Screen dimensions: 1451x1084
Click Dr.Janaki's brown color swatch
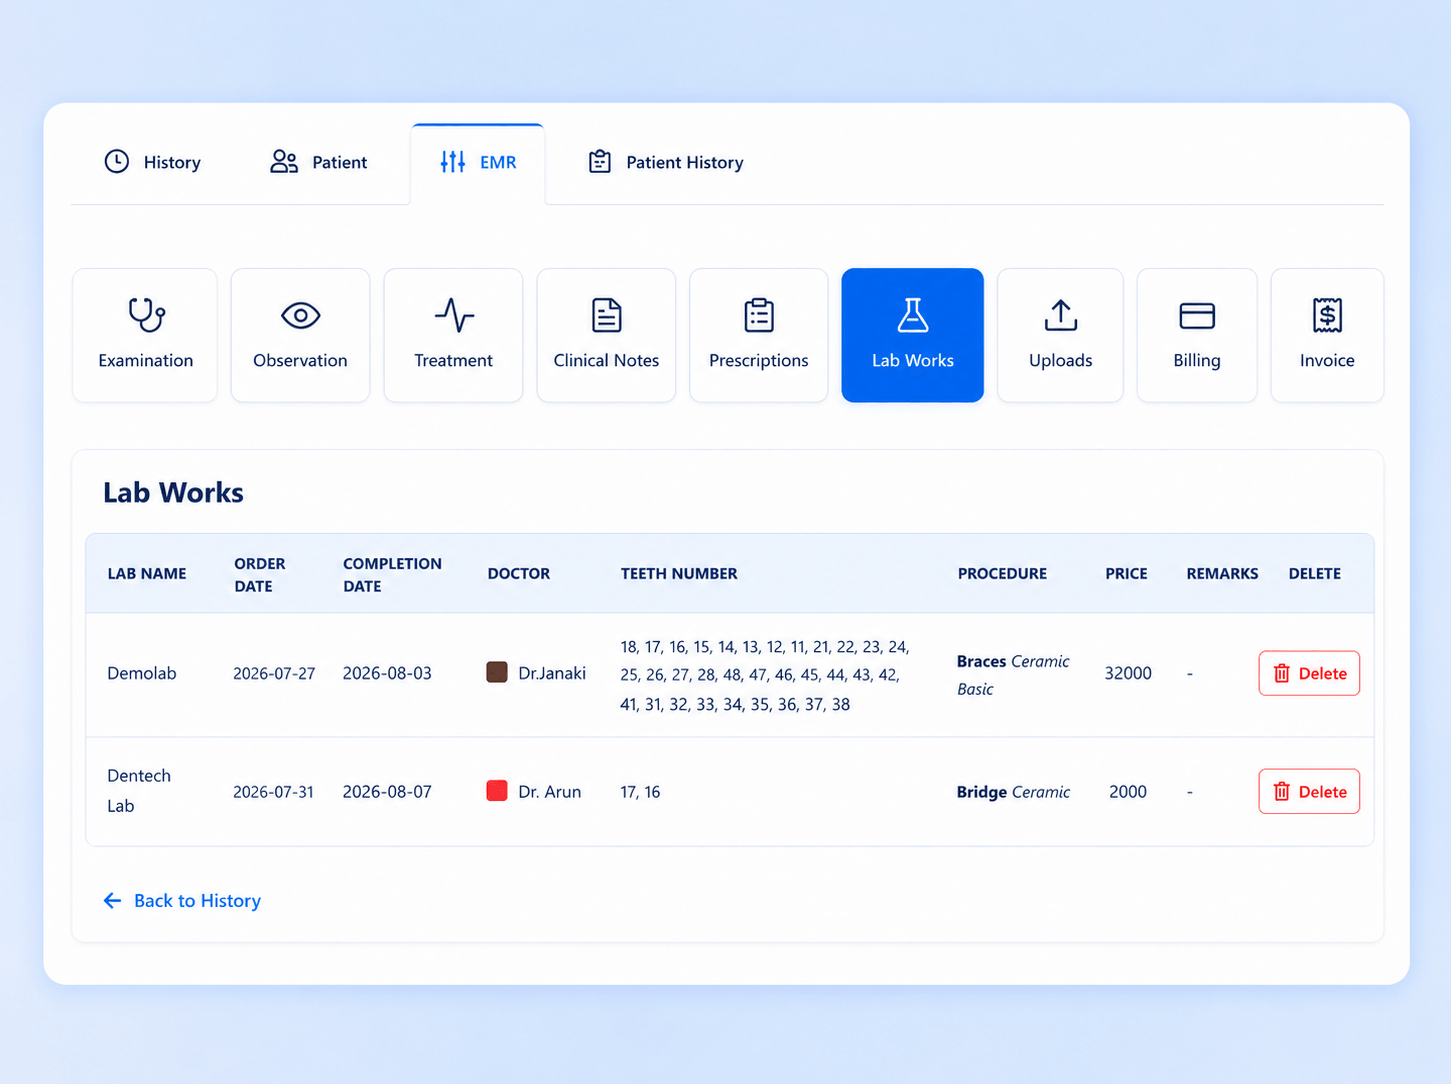(x=497, y=672)
